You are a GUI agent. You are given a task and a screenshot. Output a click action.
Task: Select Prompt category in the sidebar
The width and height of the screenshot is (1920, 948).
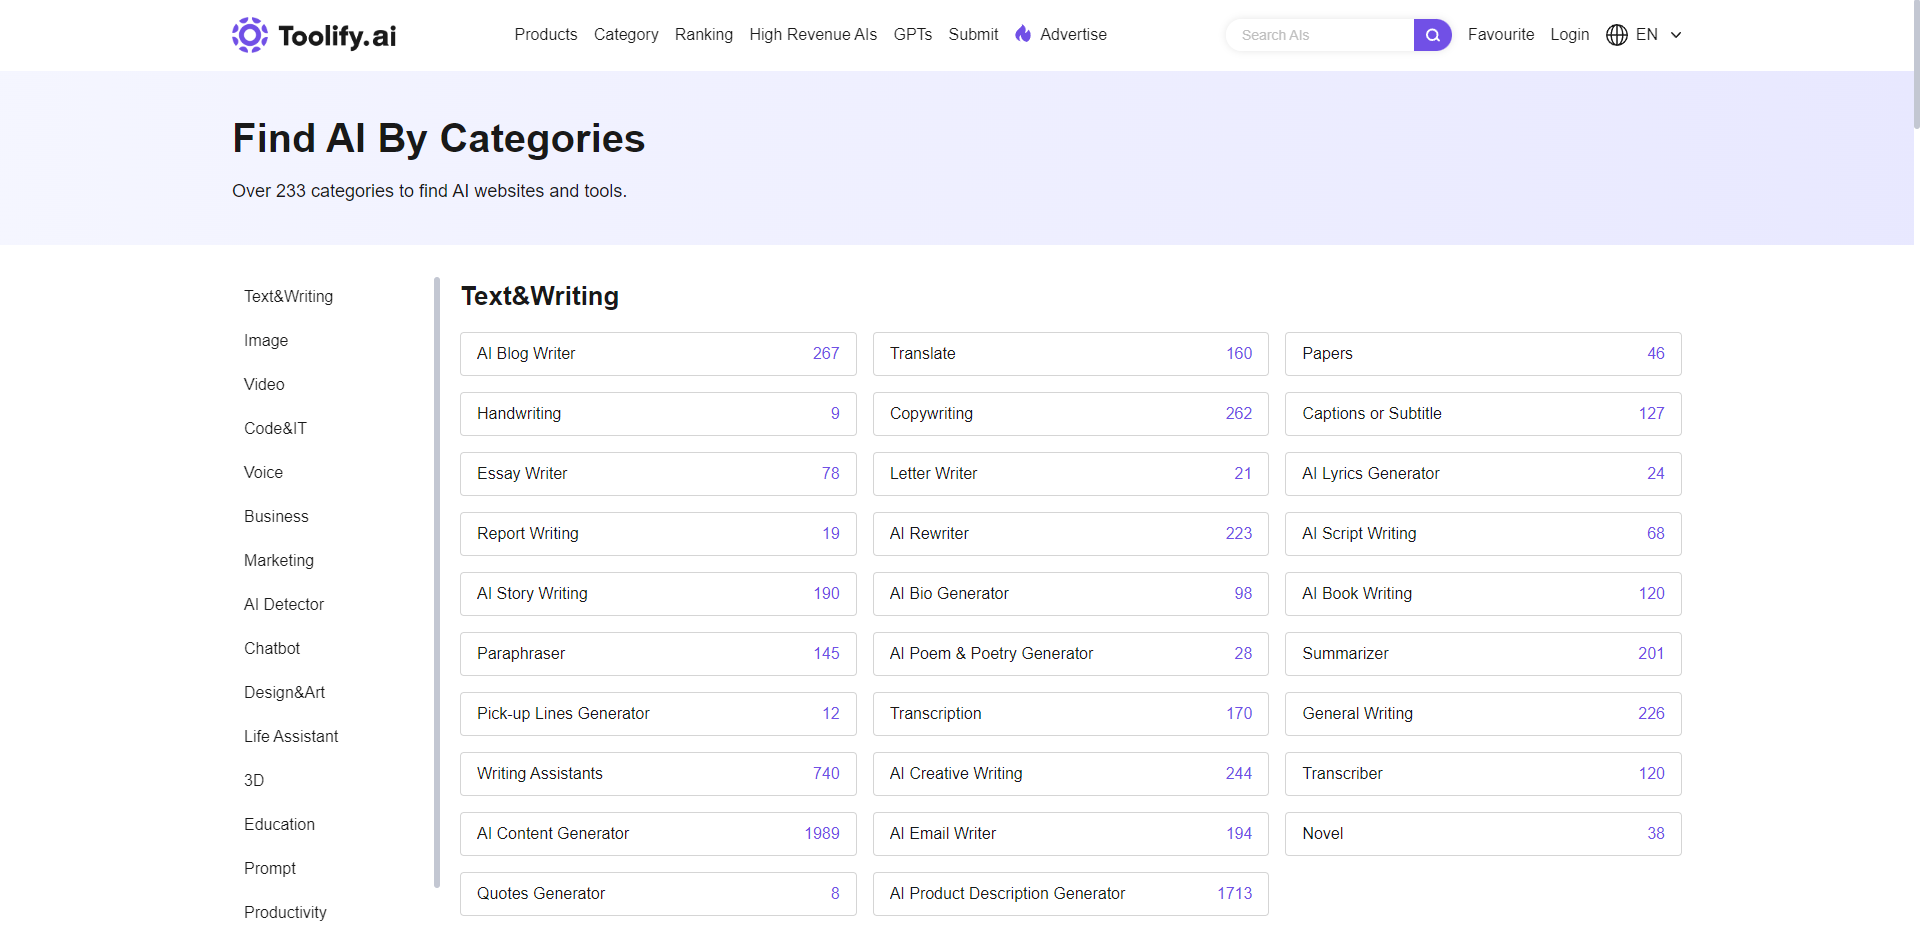[x=270, y=868]
